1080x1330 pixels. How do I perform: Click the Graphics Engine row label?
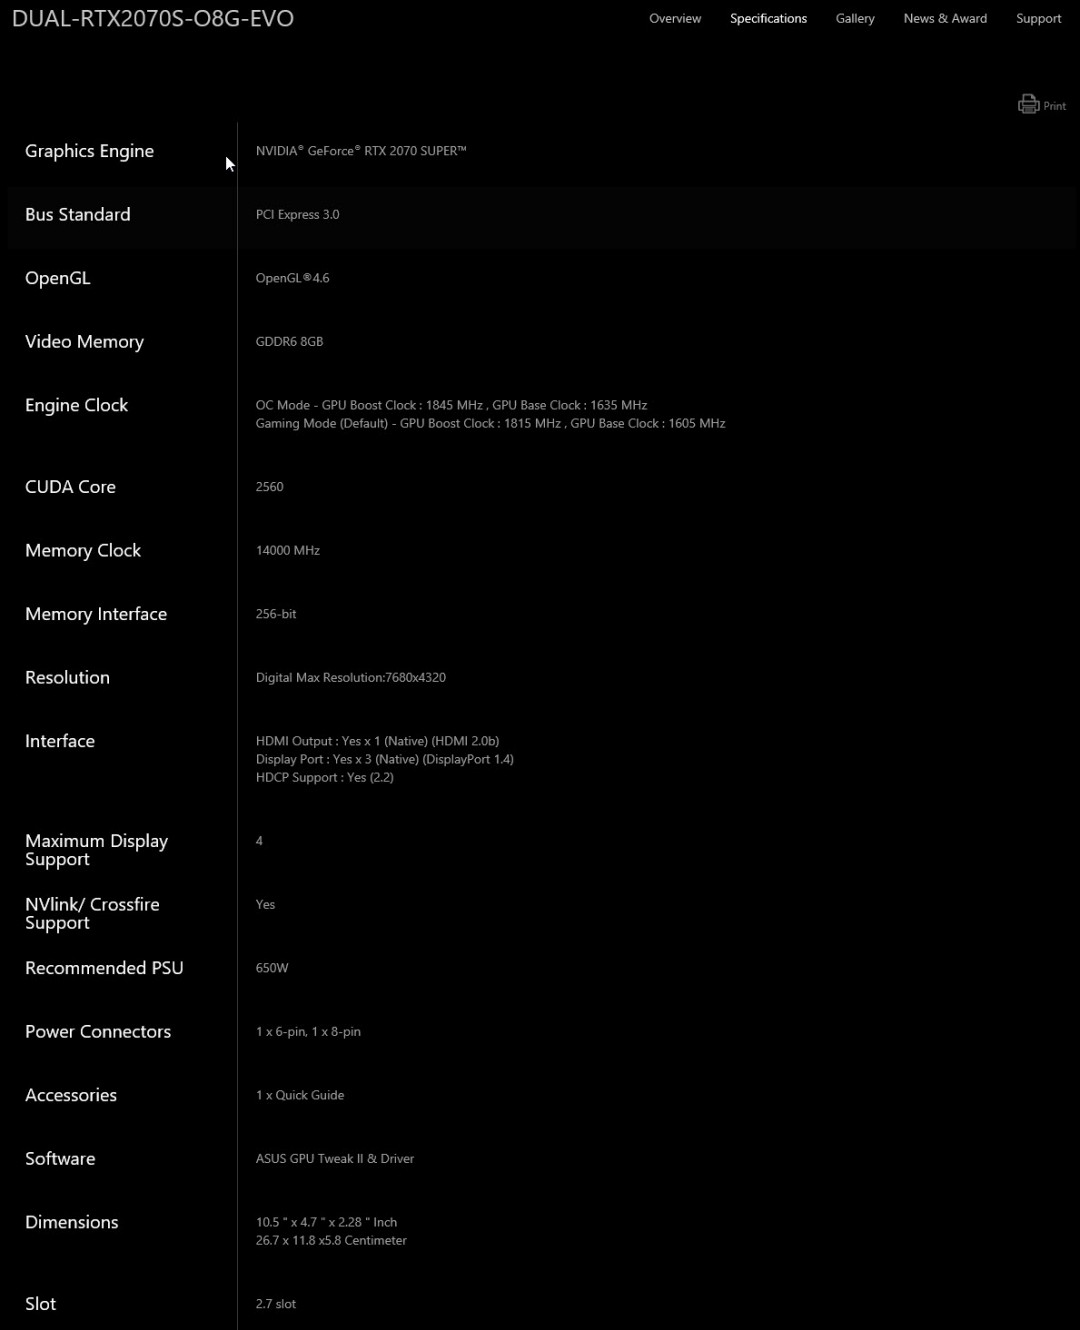89,151
